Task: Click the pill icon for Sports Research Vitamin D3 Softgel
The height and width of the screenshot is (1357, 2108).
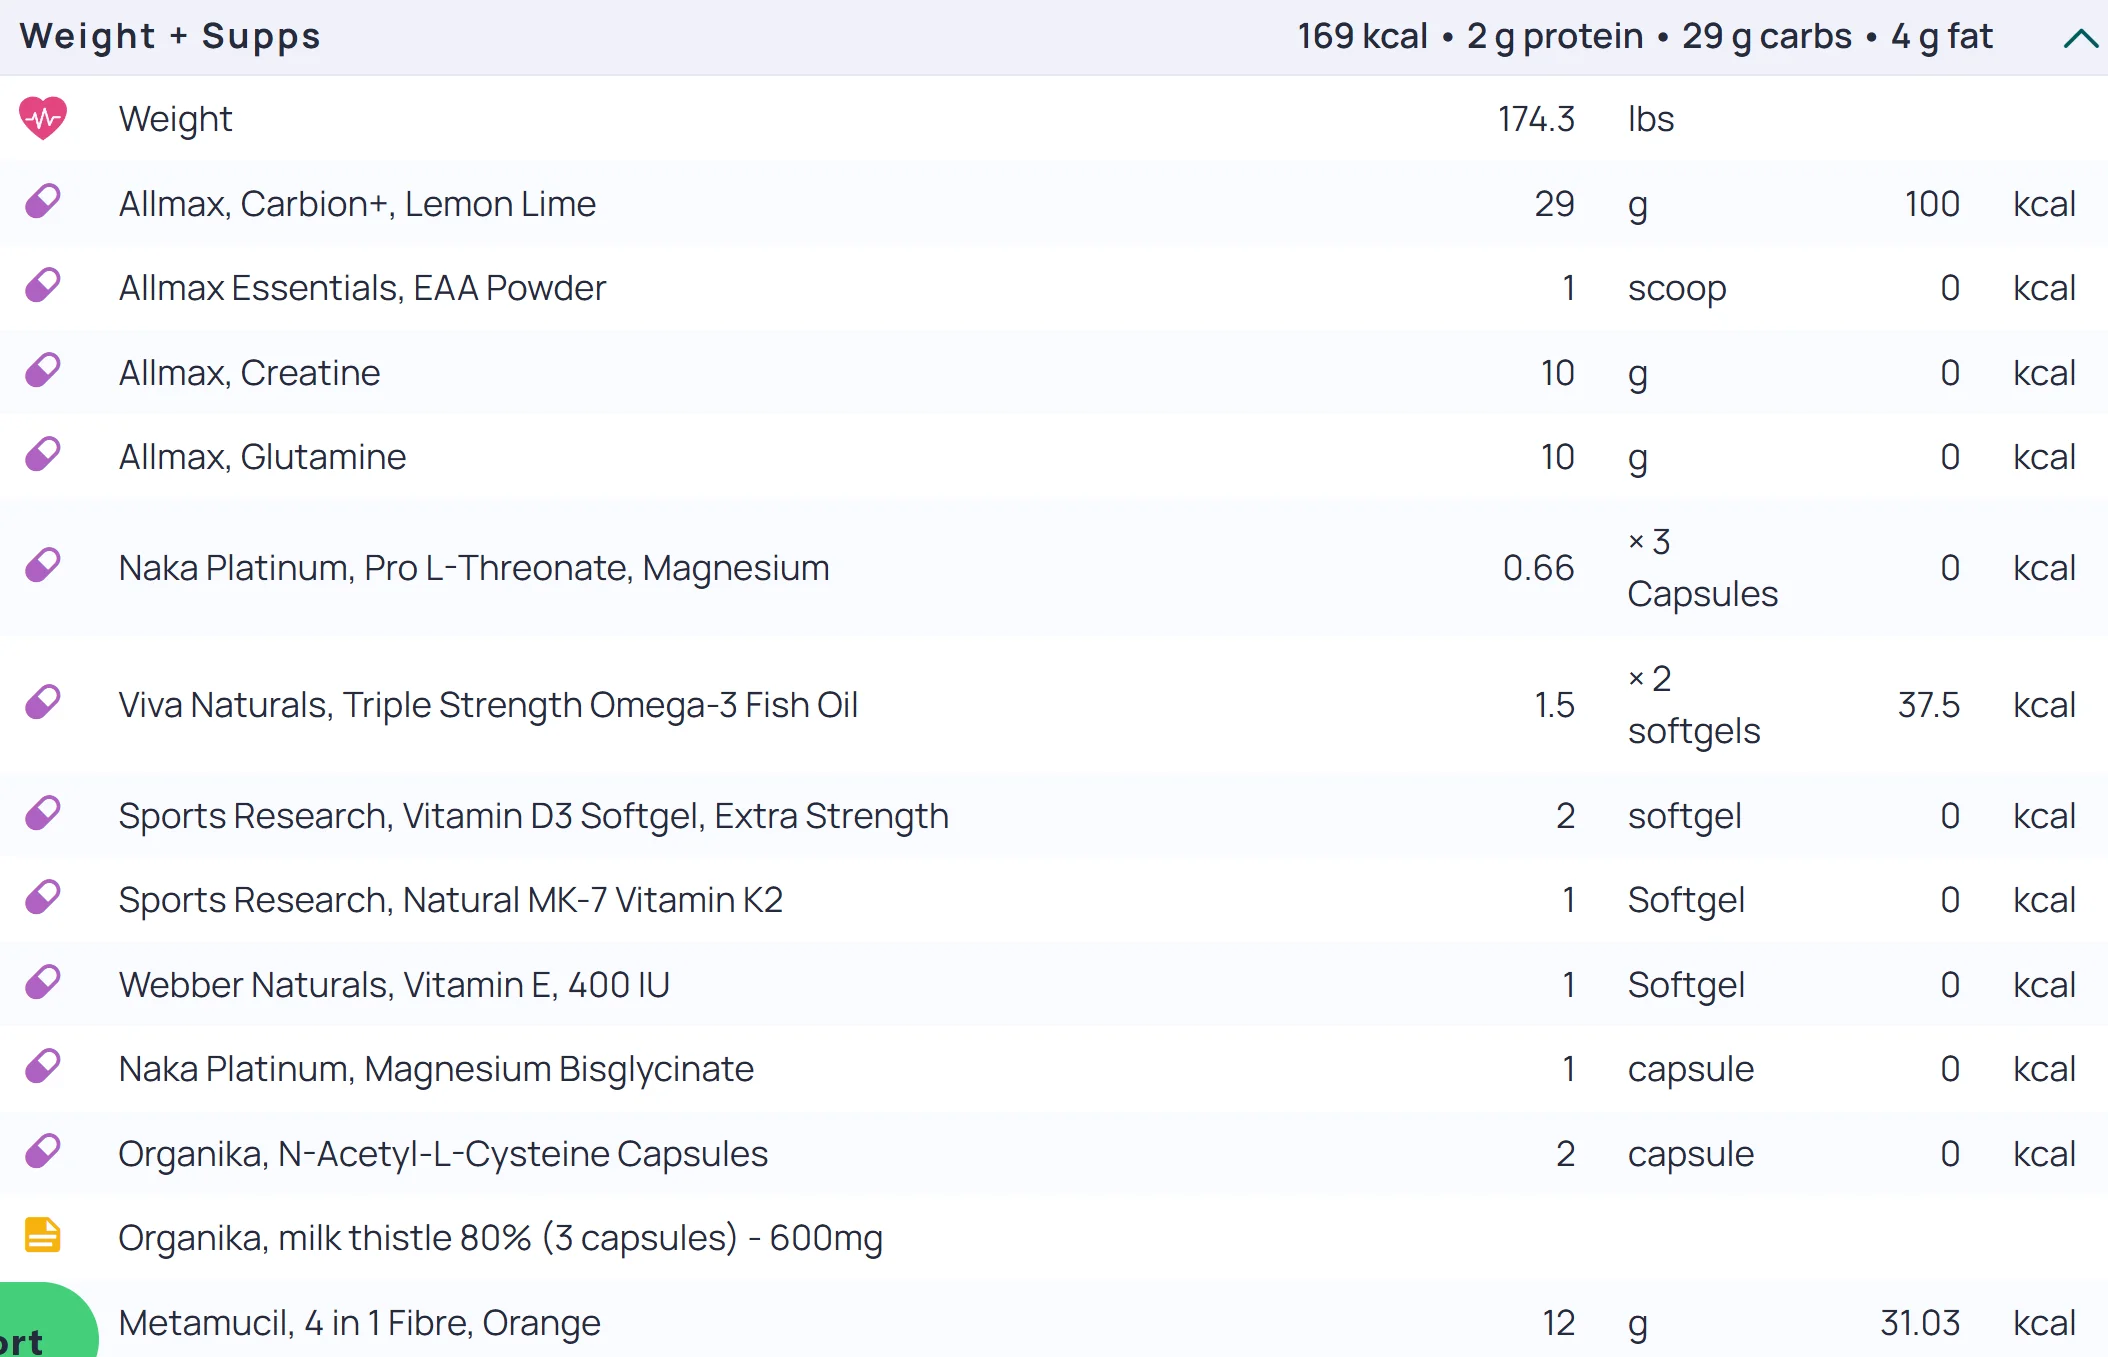Action: pos(43,814)
